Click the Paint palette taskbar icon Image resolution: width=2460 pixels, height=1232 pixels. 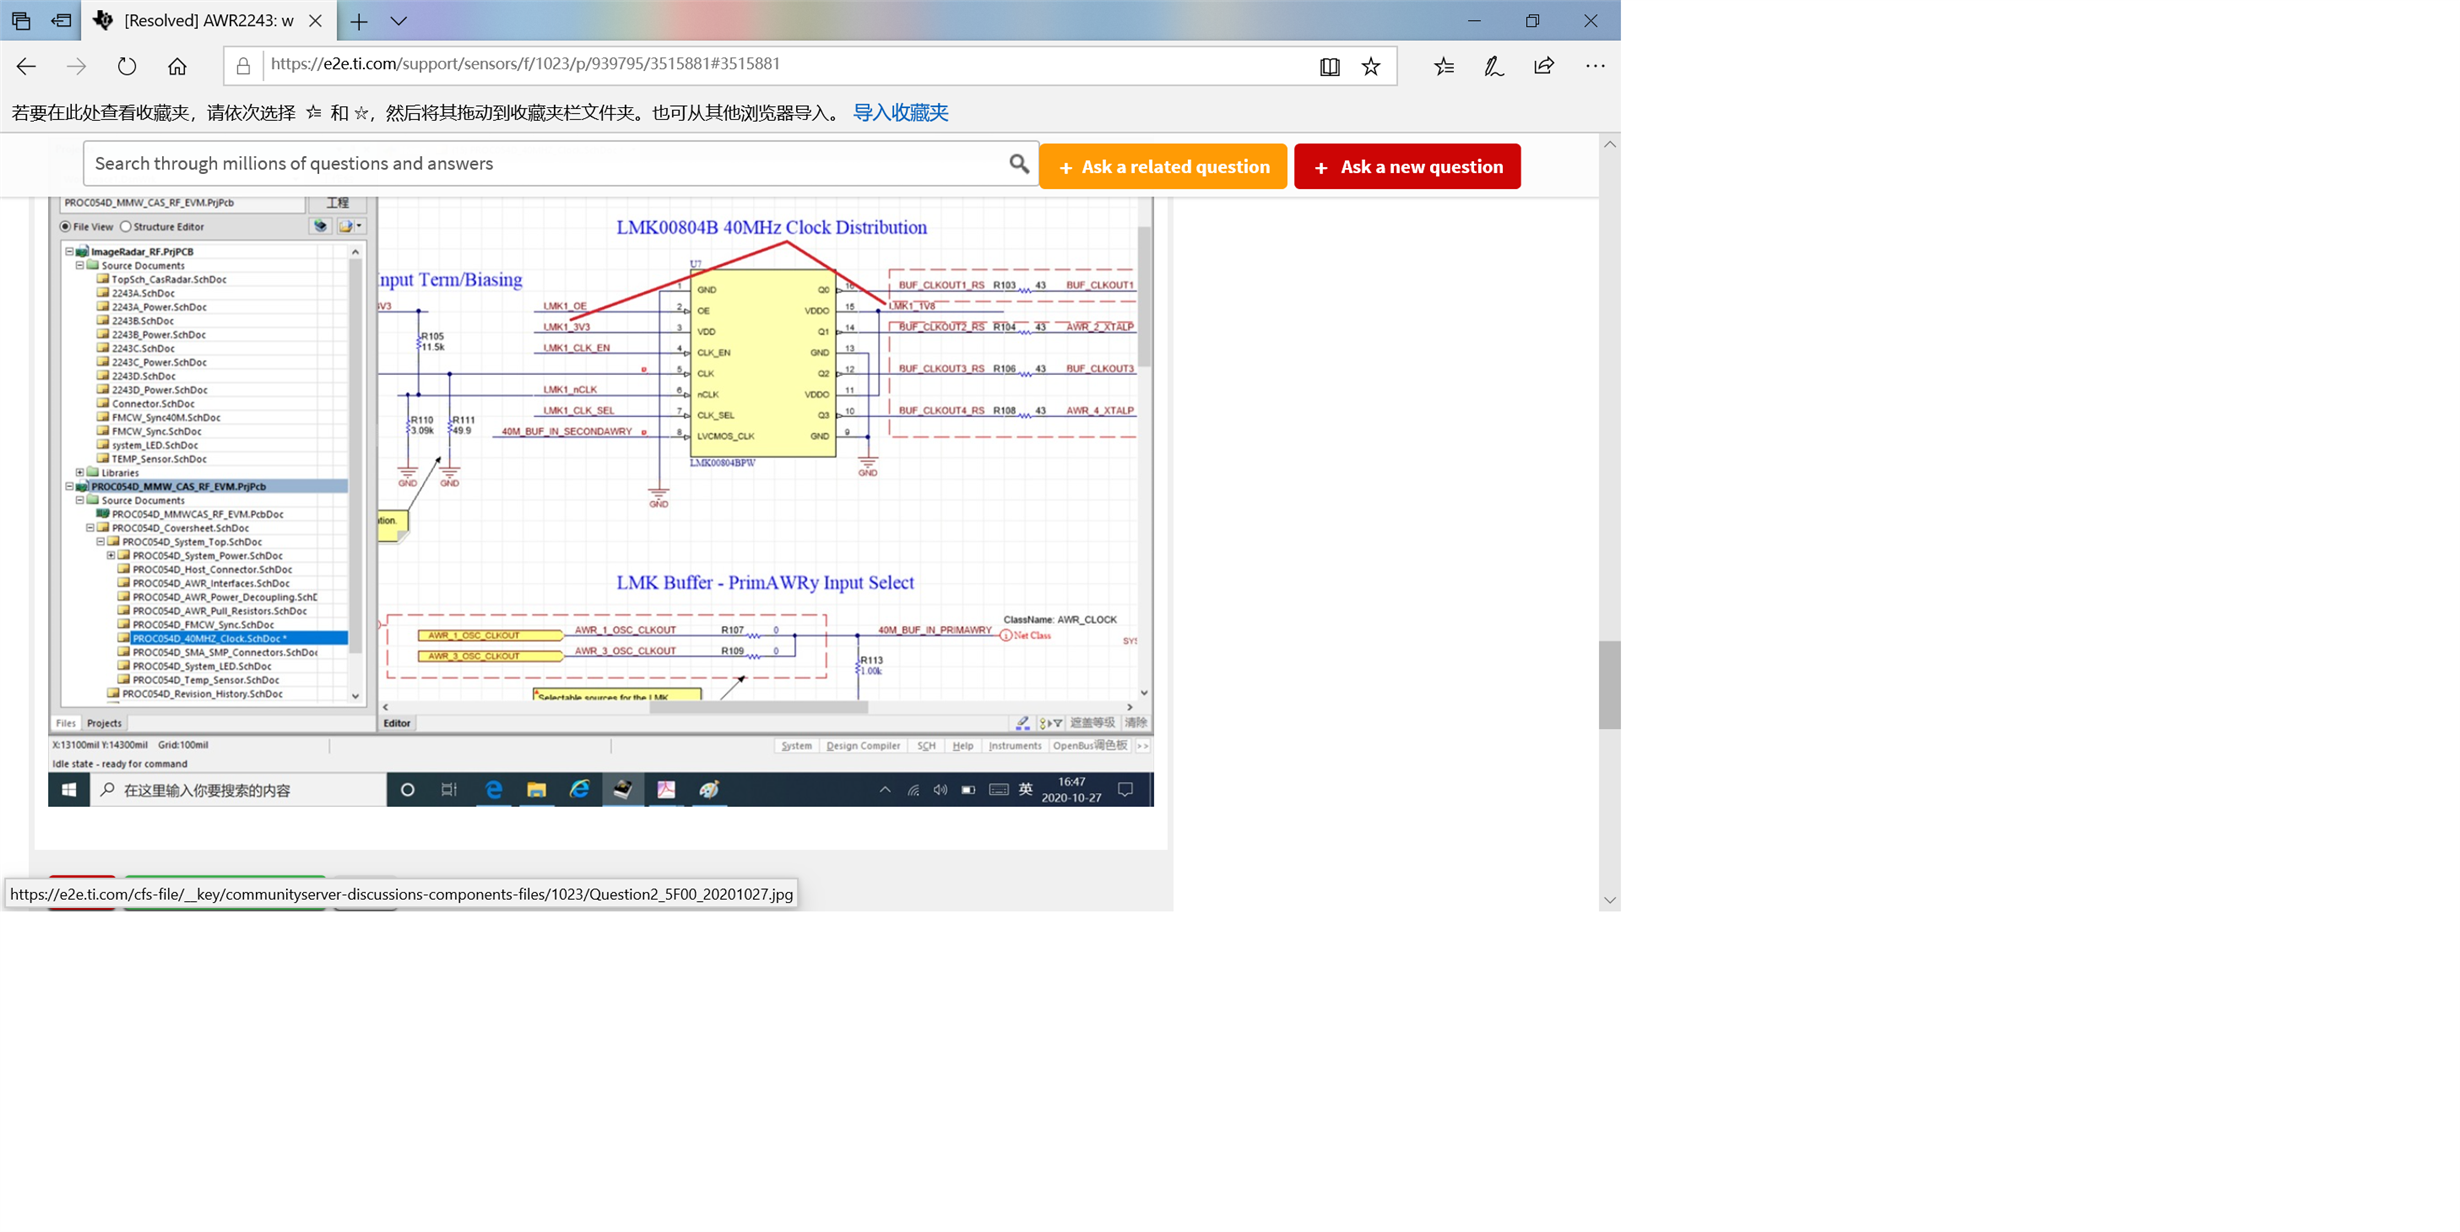(x=709, y=789)
